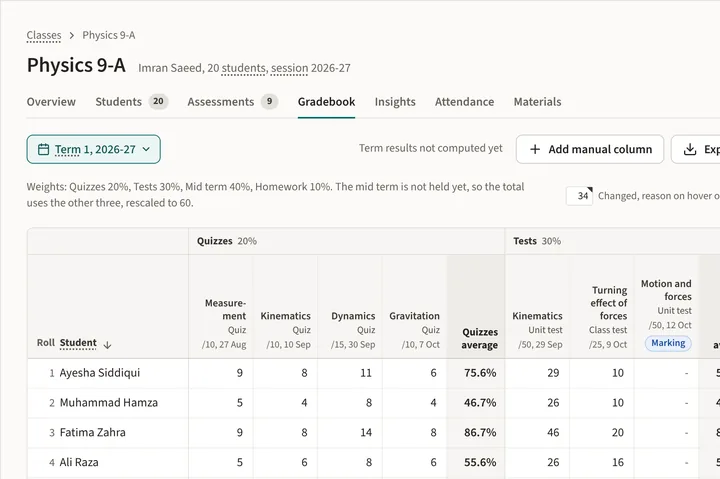Viewport: 720px width, 479px height.
Task: Switch to the Overview tab
Action: [x=51, y=102]
